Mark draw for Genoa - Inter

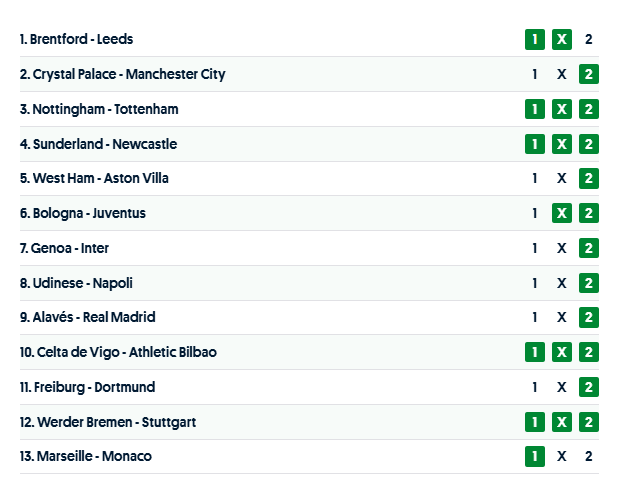[x=562, y=248]
